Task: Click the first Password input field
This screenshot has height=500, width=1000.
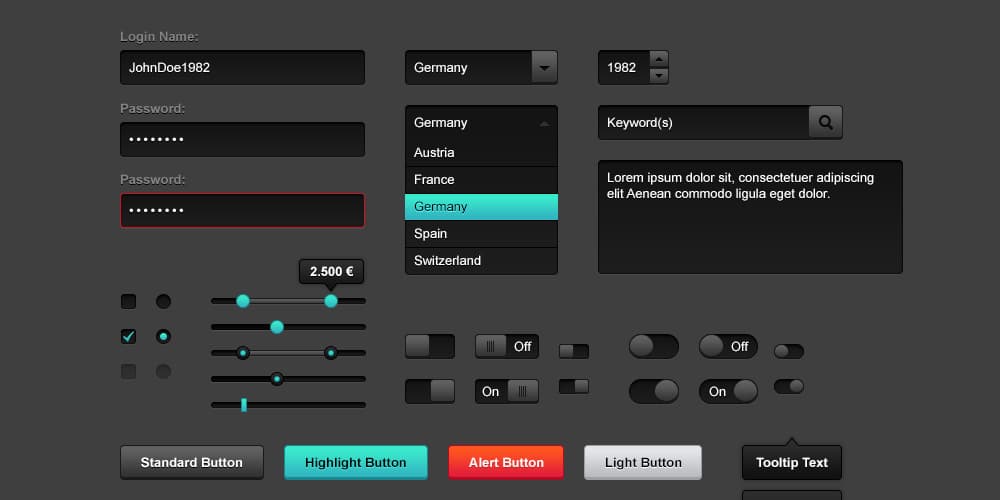Action: coord(242,139)
